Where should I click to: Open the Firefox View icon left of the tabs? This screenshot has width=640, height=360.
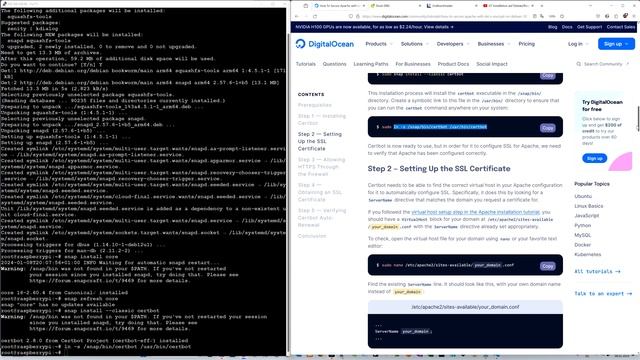pyautogui.click(x=305, y=6)
